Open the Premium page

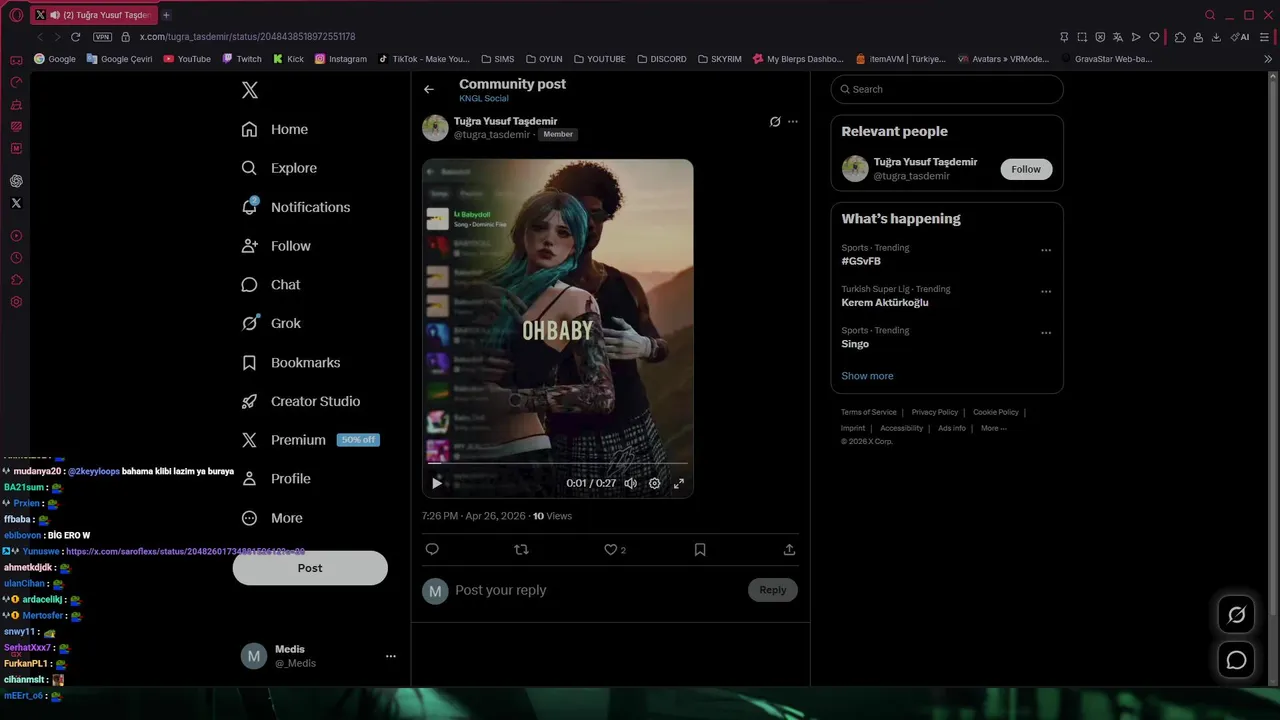click(x=310, y=440)
